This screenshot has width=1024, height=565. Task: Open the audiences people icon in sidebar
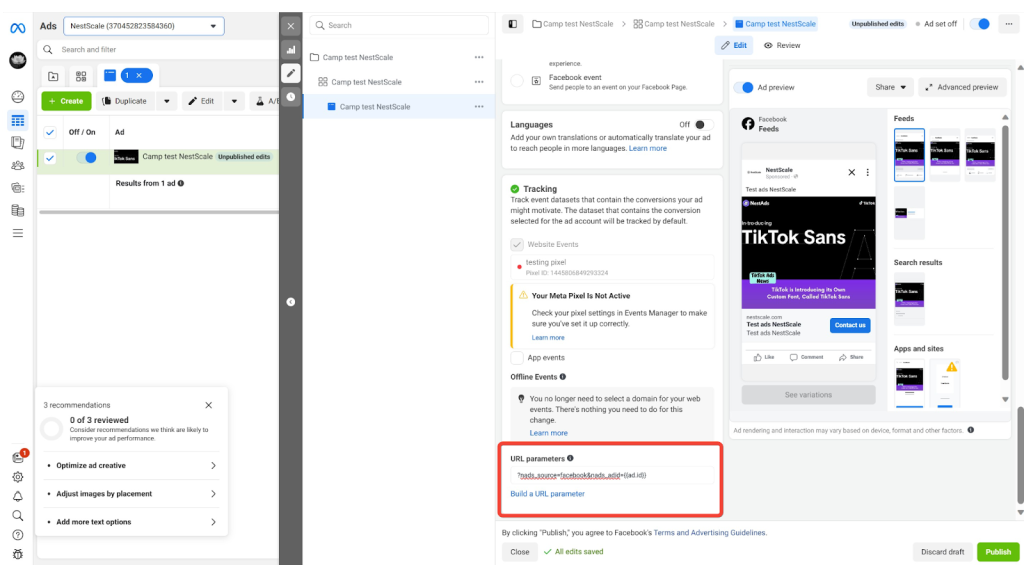tap(18, 165)
